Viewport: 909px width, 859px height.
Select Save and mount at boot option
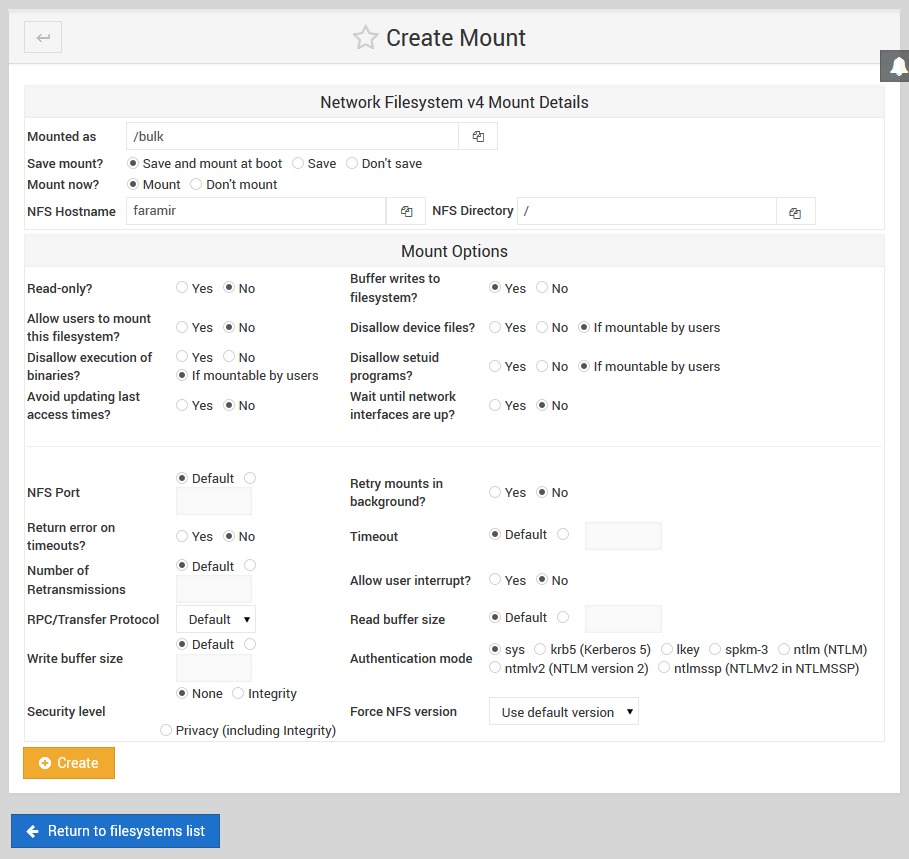(133, 163)
